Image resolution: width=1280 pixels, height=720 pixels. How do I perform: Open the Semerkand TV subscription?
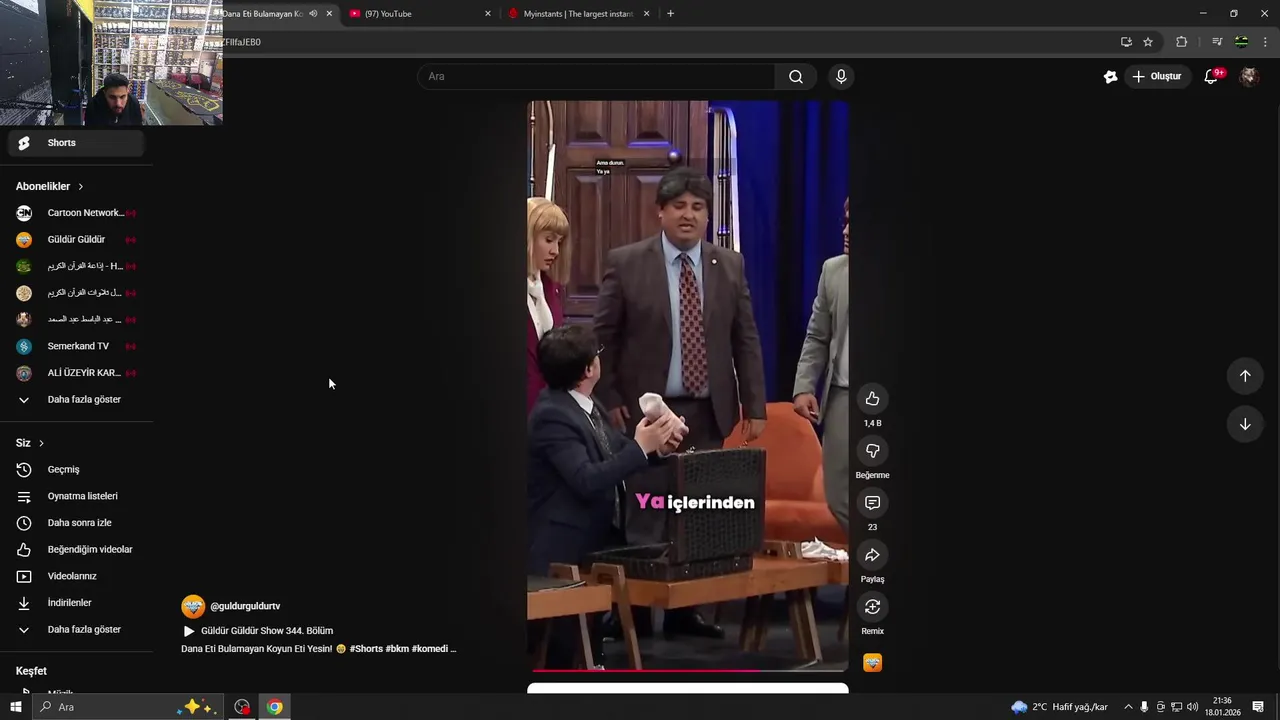pos(76,346)
